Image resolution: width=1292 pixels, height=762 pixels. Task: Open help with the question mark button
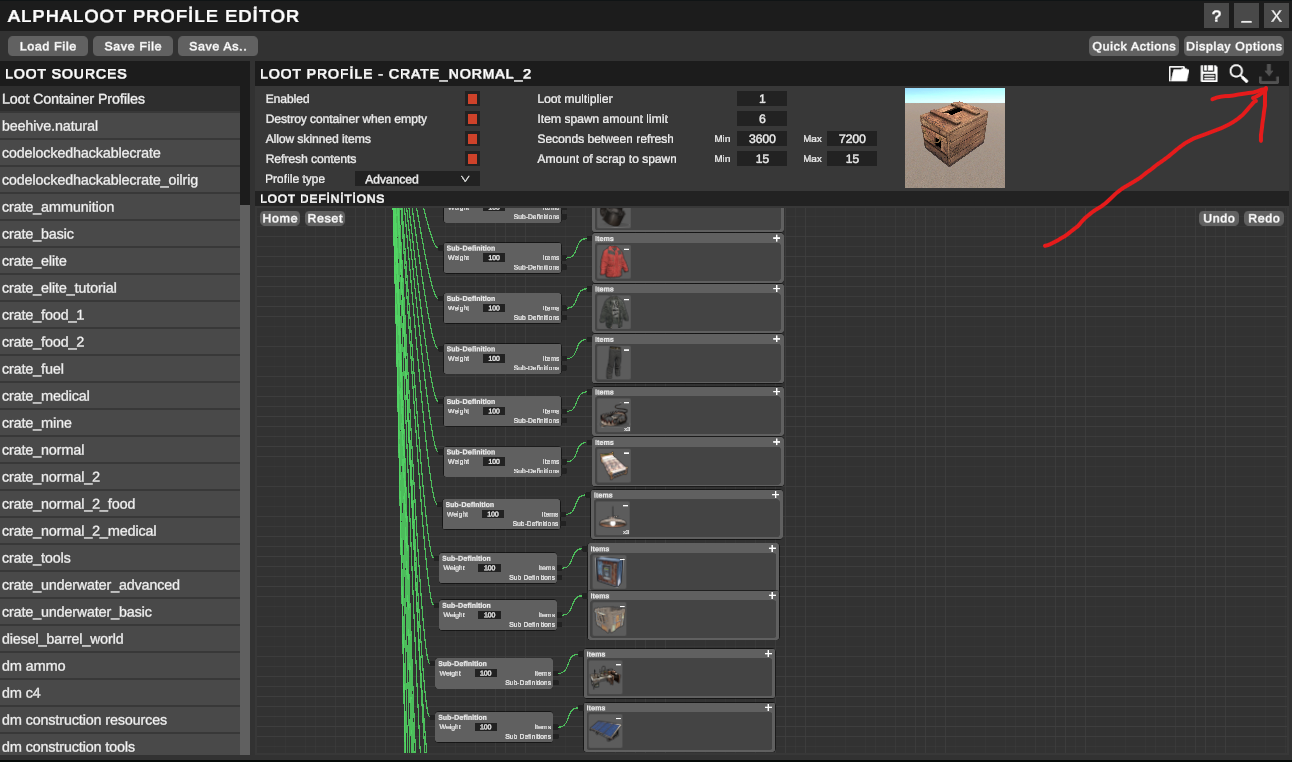click(1216, 15)
